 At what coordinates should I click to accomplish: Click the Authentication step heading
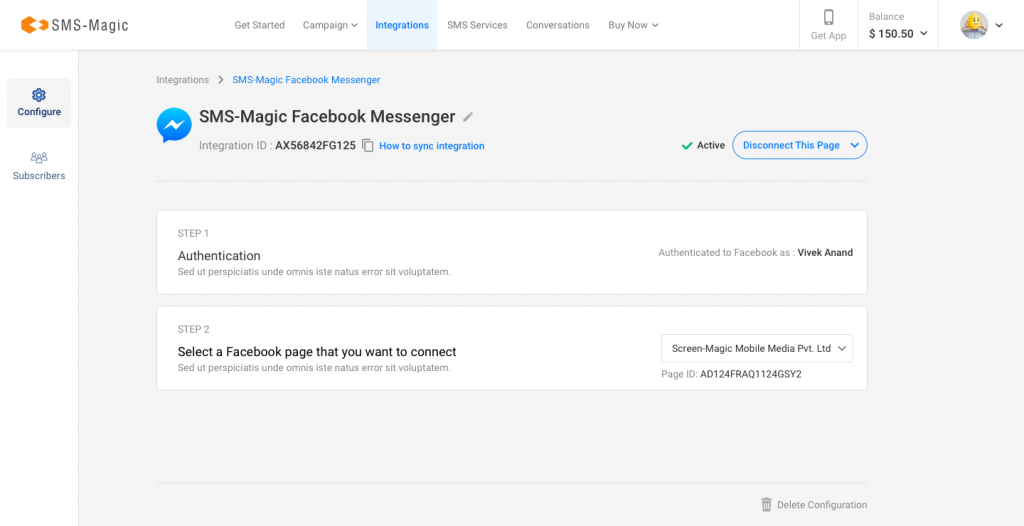tap(219, 255)
